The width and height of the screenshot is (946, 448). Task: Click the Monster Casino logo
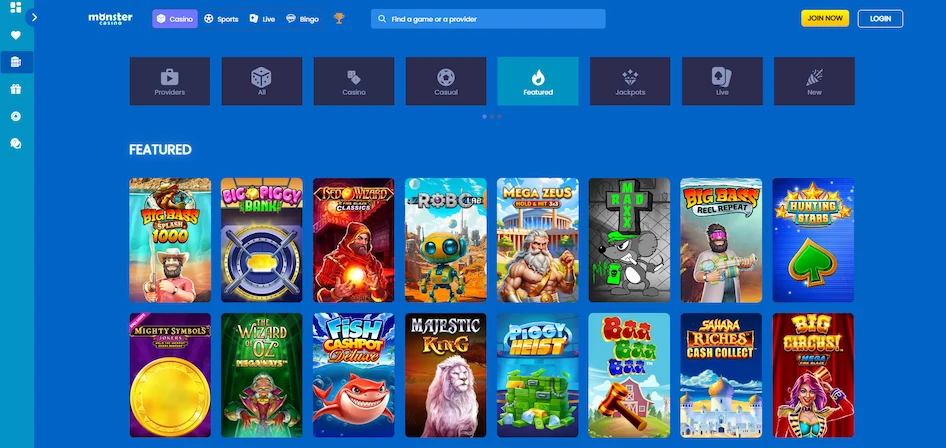click(x=110, y=19)
